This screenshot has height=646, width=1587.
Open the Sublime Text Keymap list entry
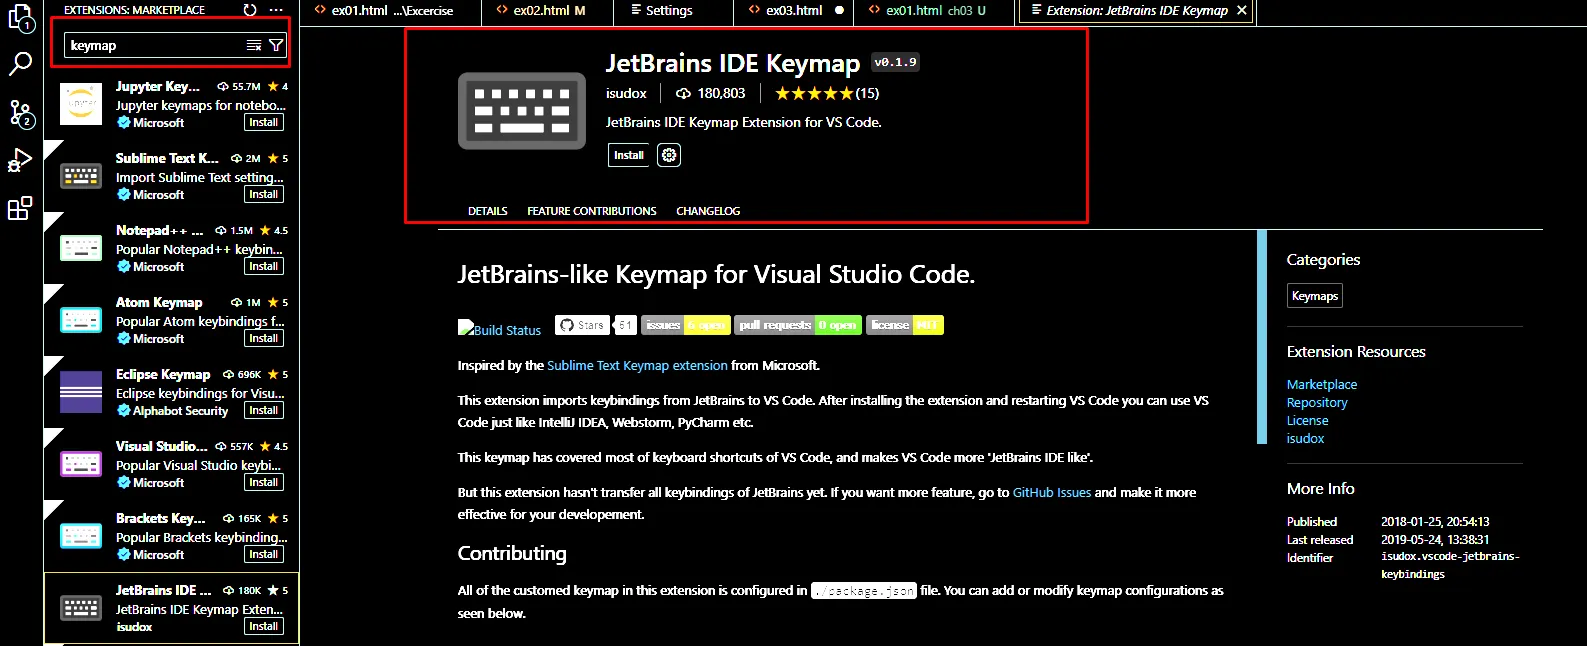point(171,176)
